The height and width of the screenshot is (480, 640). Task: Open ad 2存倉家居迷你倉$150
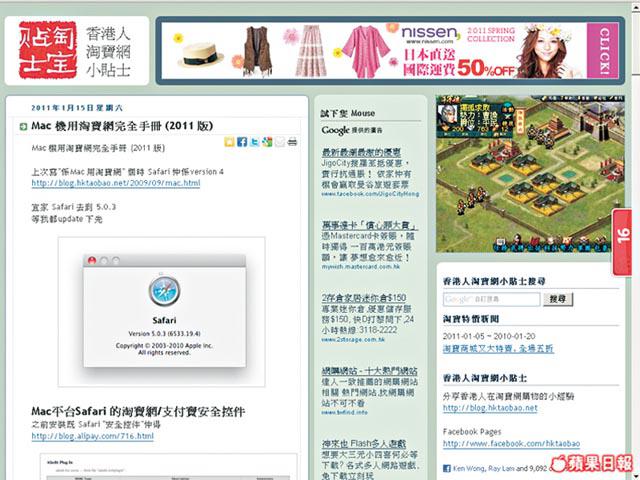click(x=364, y=298)
